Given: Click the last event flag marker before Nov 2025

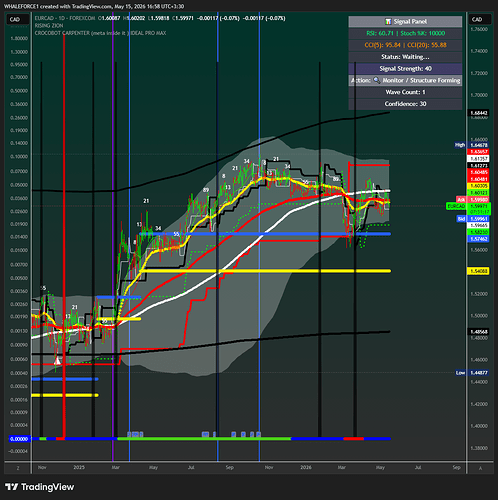Looking at the screenshot, I should (258, 434).
